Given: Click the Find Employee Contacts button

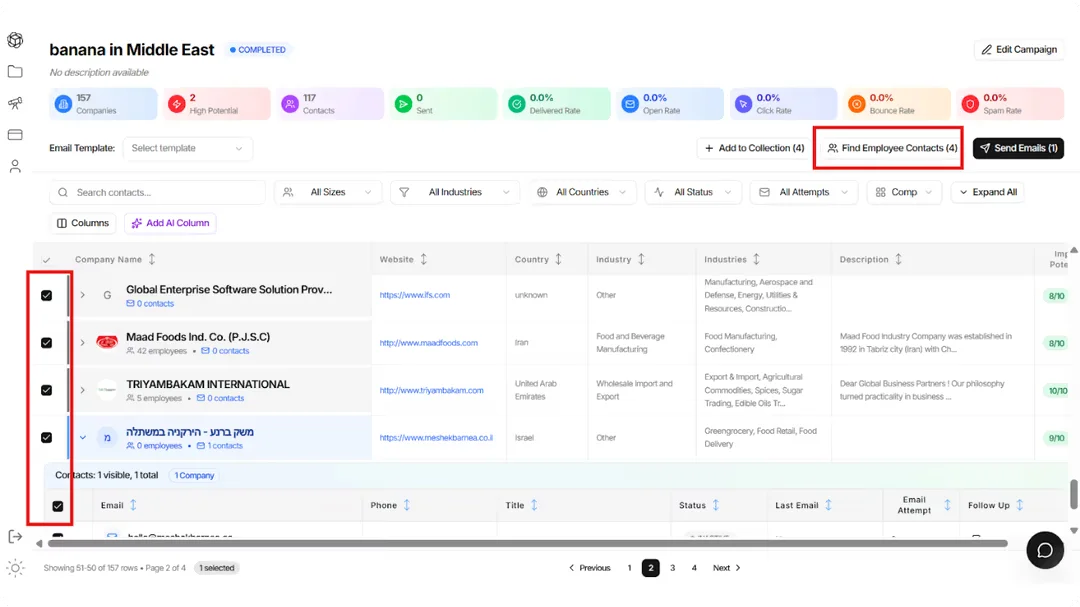Looking at the screenshot, I should [888, 148].
